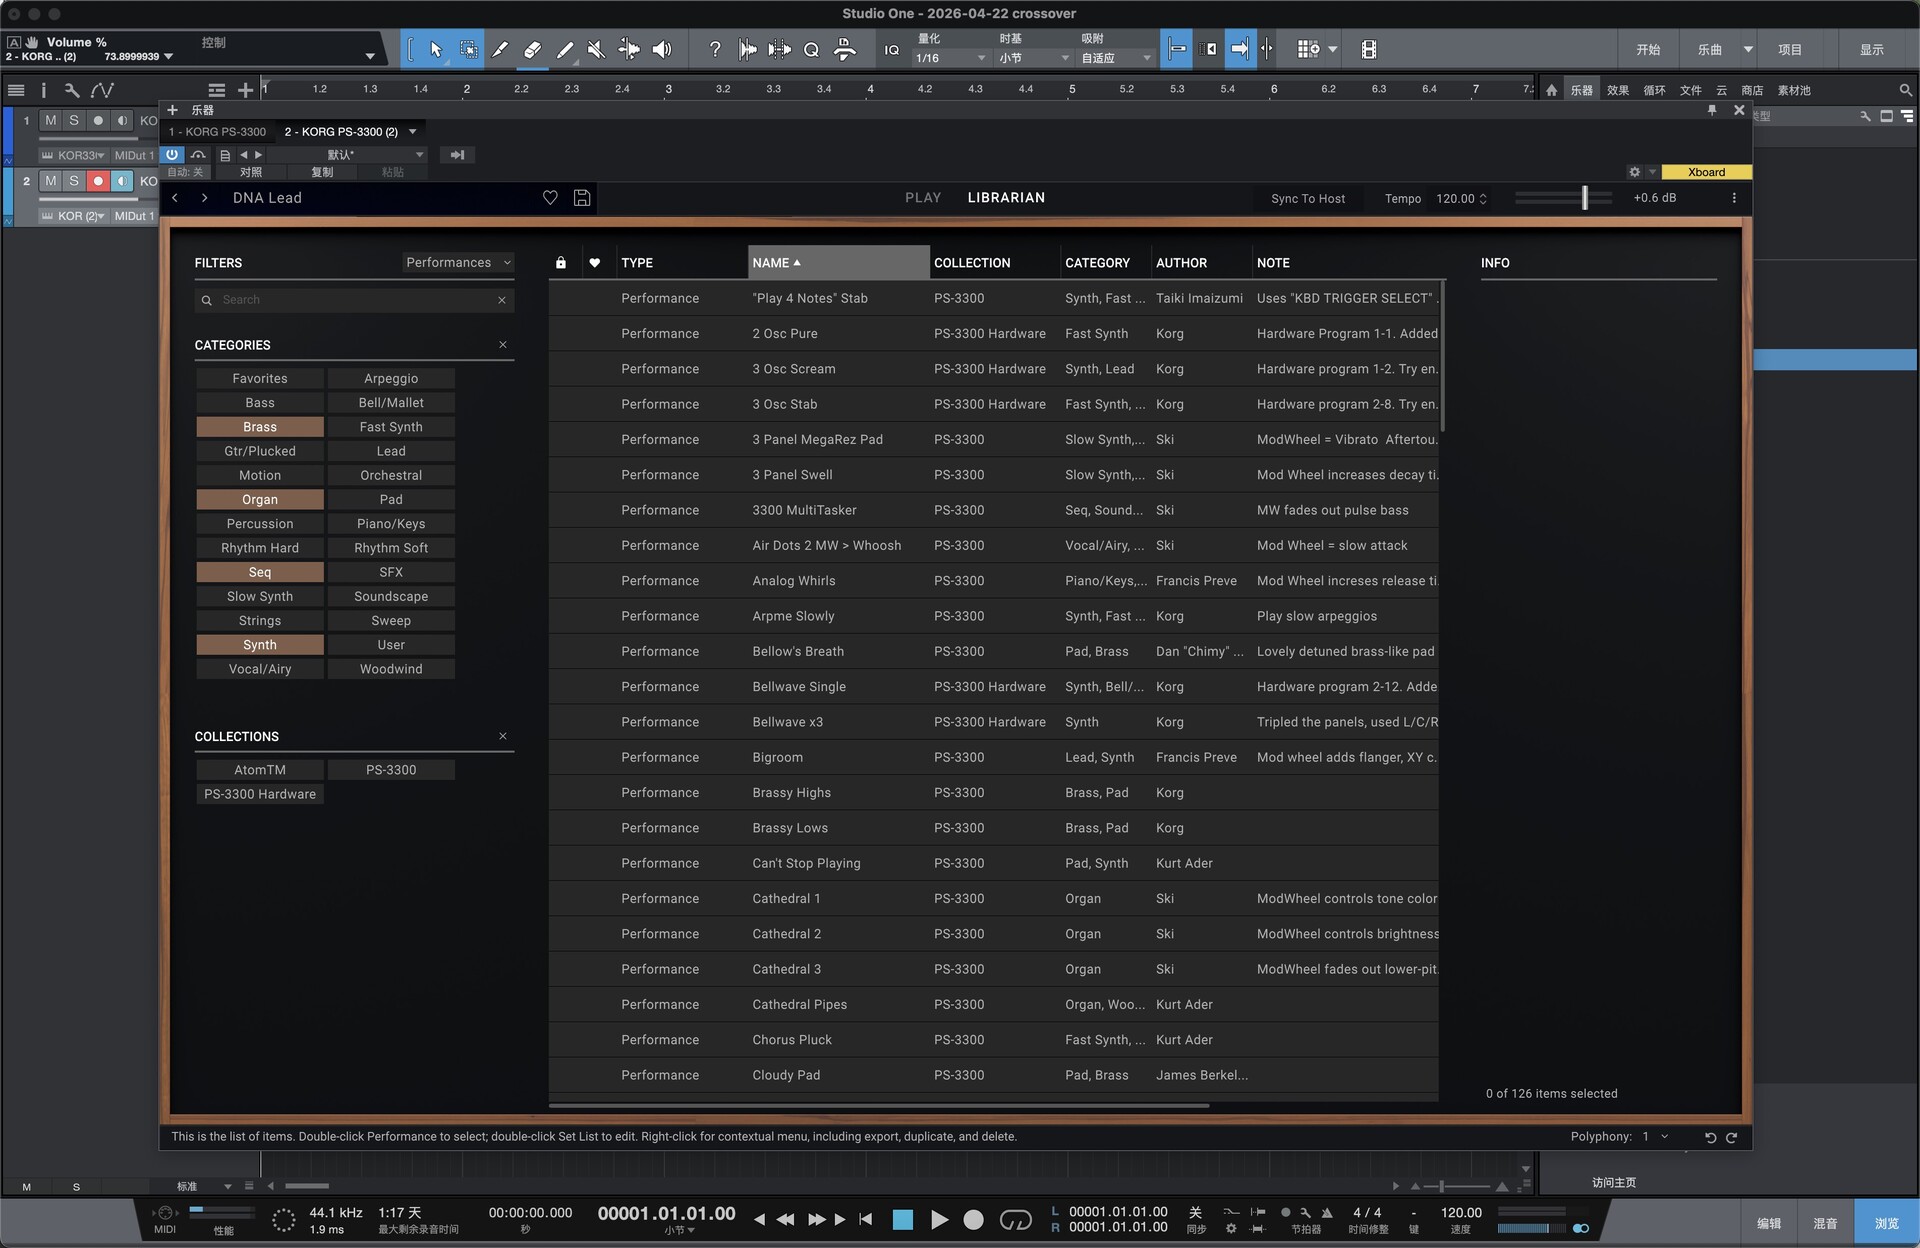Choose the Mute tool icon

point(596,49)
